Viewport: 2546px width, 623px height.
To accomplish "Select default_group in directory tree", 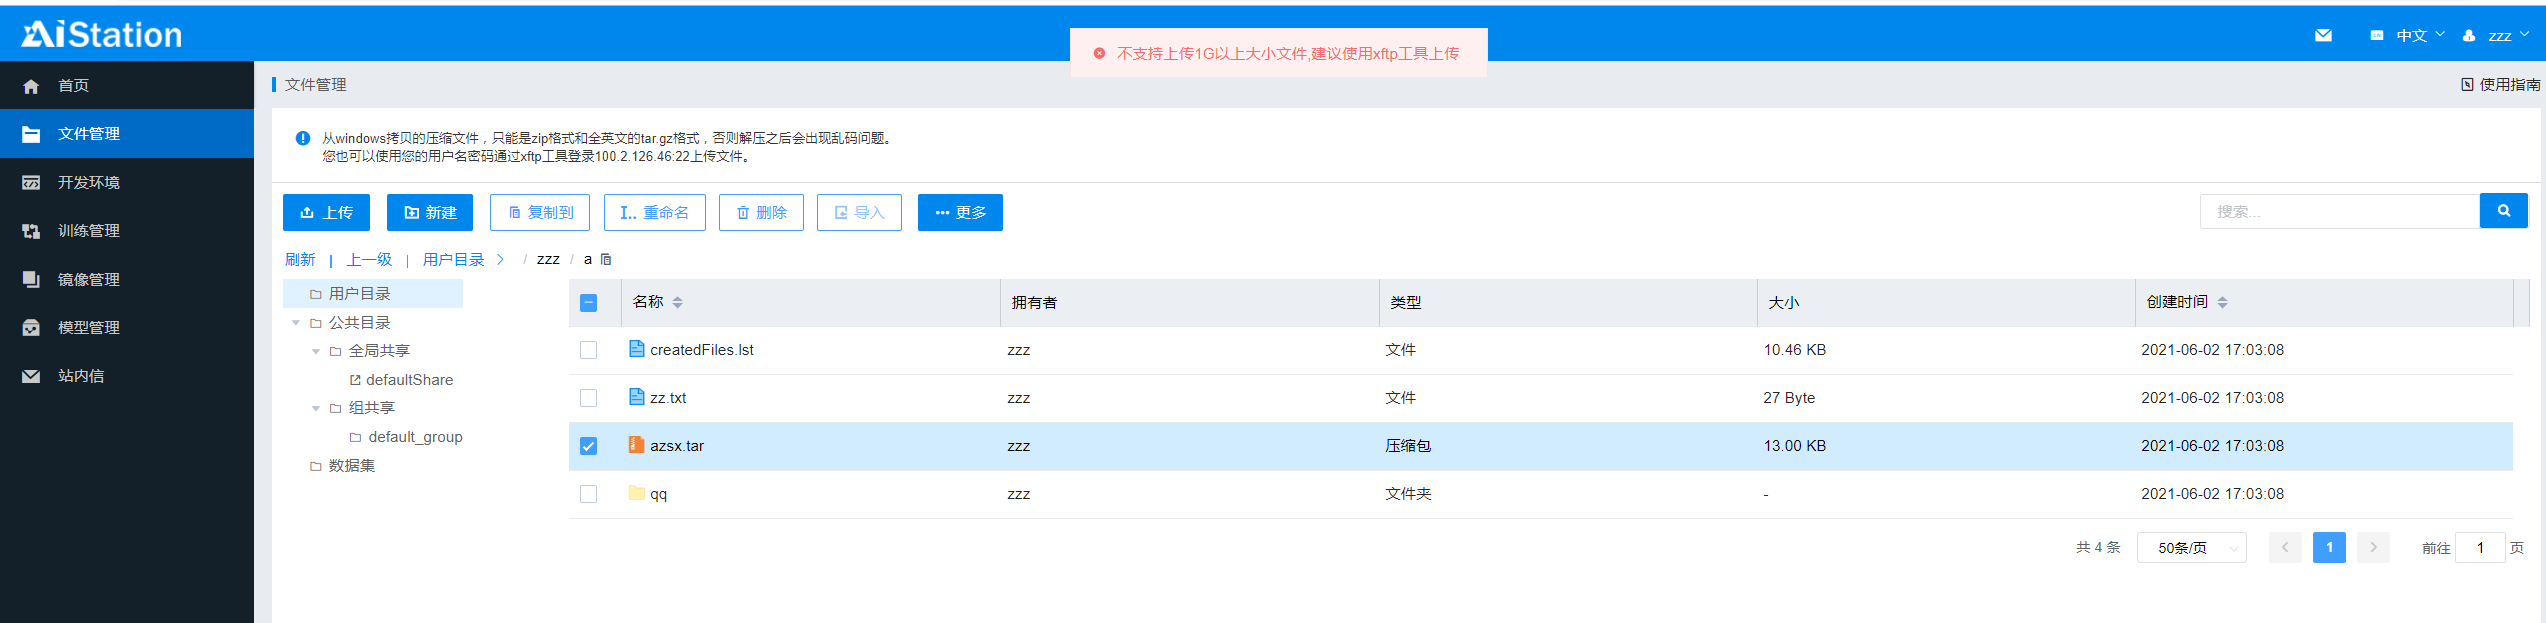I will coord(414,437).
